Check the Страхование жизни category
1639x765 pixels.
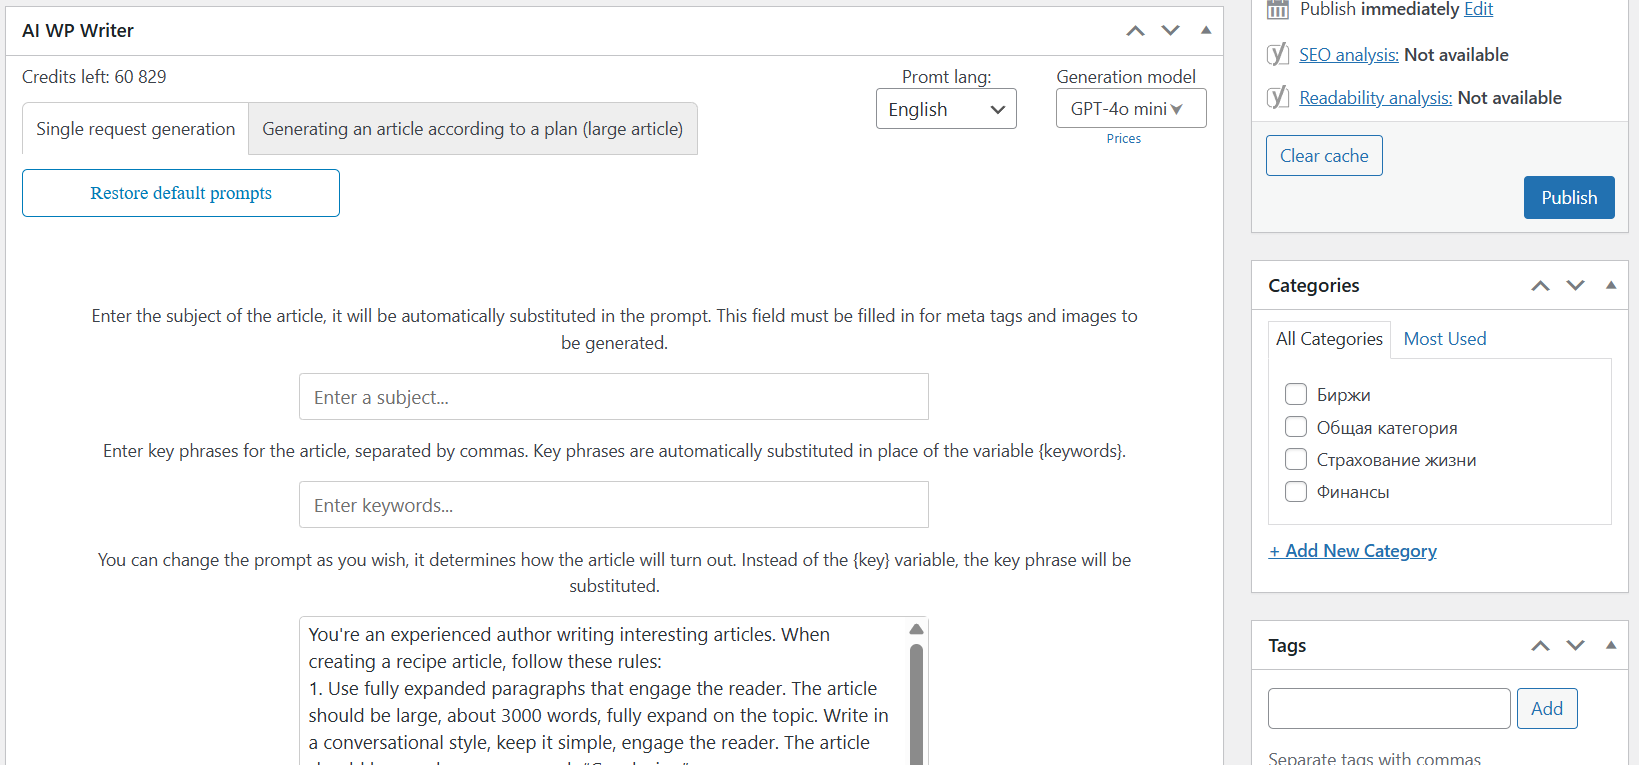(1296, 459)
